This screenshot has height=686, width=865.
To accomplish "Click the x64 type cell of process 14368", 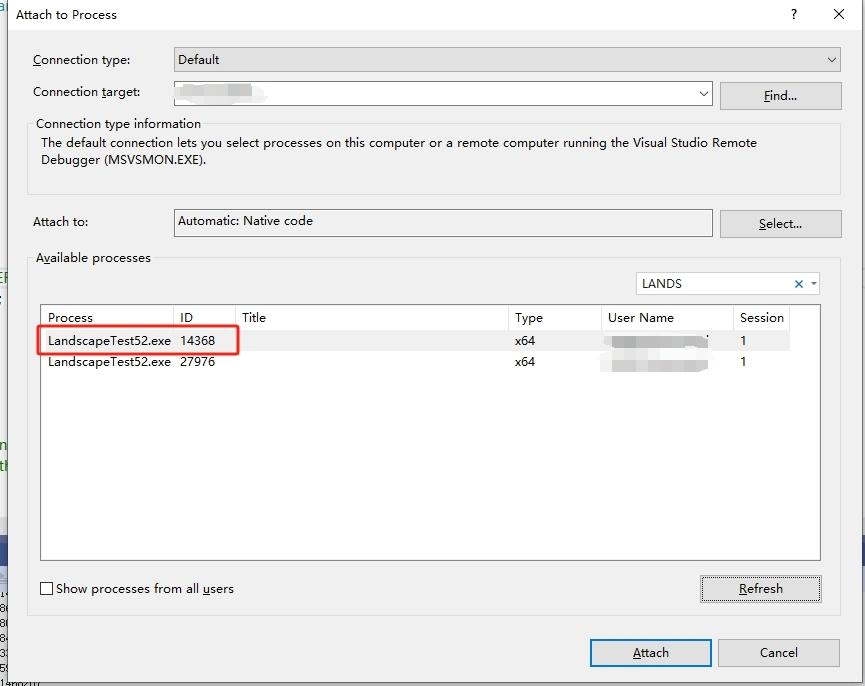I will click(x=525, y=341).
